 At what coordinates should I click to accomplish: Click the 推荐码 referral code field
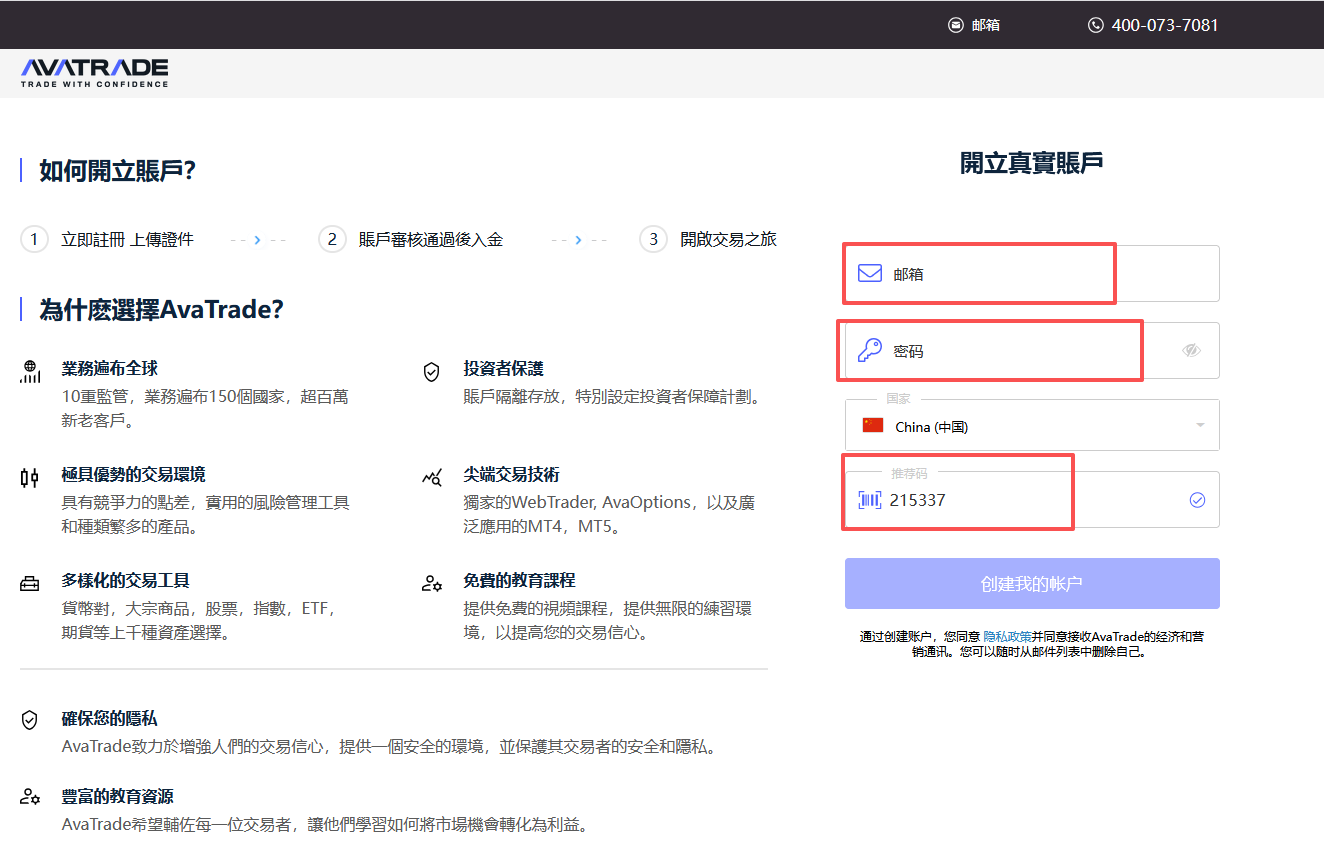pos(1032,499)
